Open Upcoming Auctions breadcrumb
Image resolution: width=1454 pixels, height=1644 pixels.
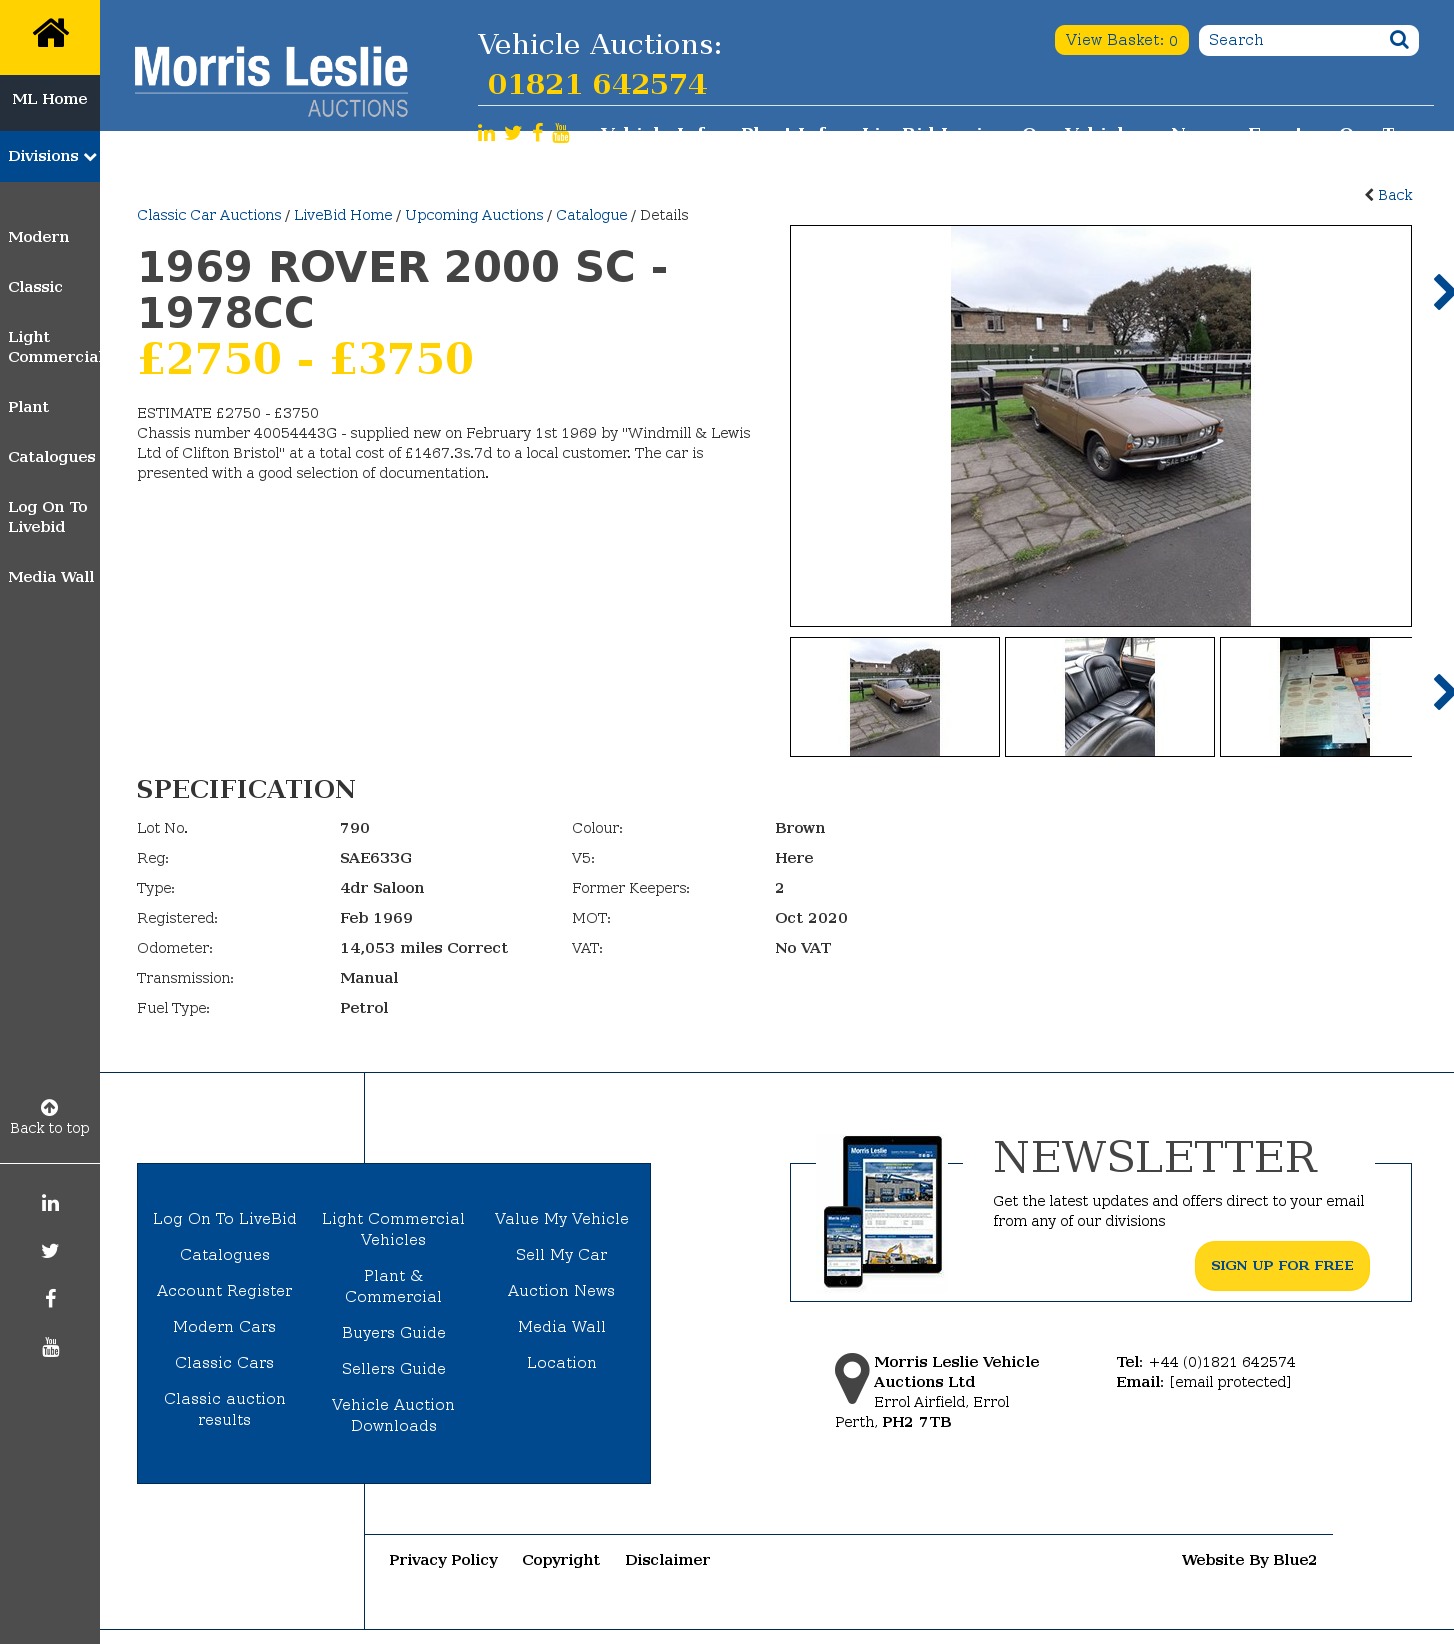coord(474,215)
